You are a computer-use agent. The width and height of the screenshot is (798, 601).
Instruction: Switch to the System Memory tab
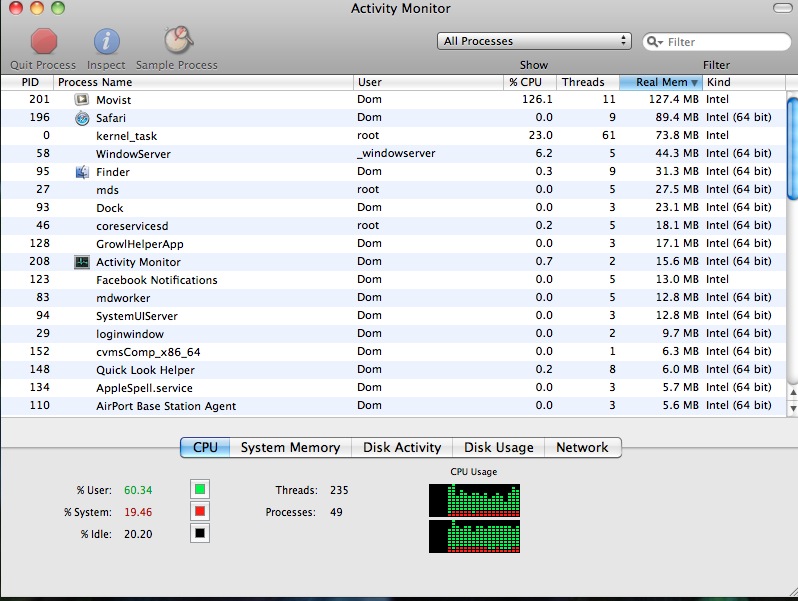(x=290, y=447)
